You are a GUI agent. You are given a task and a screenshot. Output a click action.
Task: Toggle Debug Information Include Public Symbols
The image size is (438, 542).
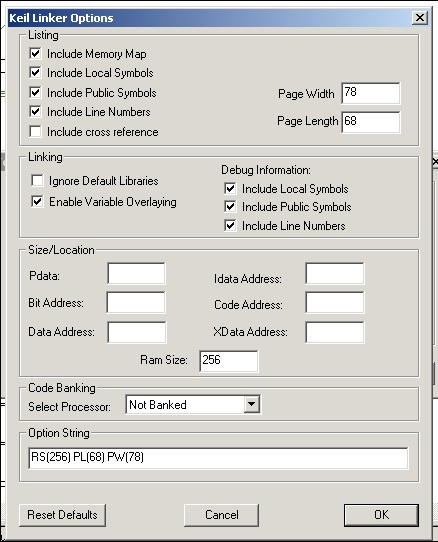click(230, 207)
